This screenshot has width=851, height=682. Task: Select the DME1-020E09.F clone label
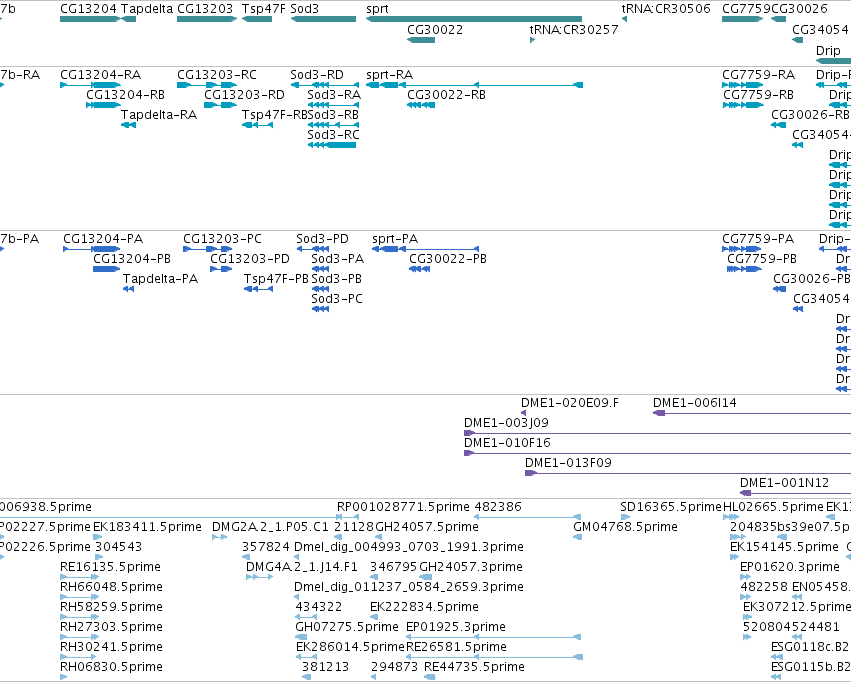(570, 403)
